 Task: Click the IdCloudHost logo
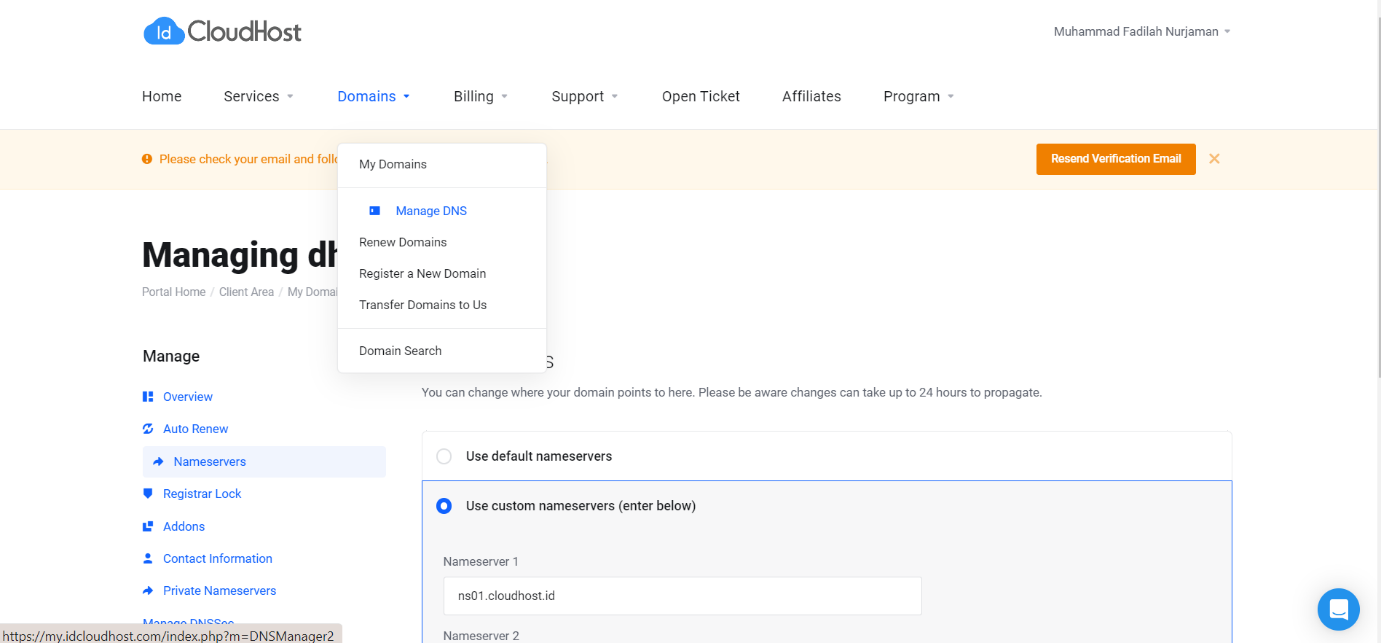coord(222,31)
